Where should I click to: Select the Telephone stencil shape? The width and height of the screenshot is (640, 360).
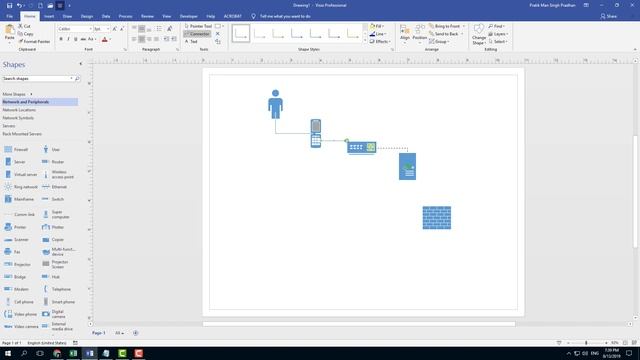(56, 289)
